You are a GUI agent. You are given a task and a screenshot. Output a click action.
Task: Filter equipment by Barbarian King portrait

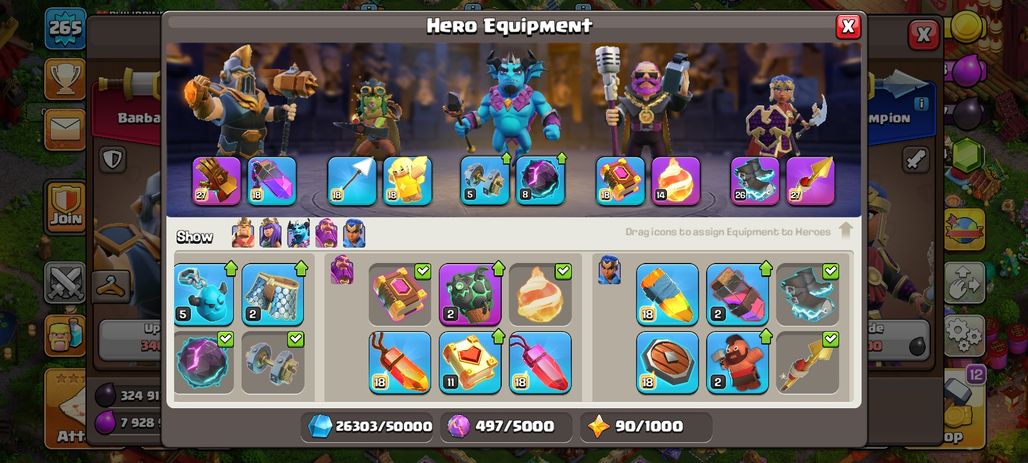[x=243, y=233]
